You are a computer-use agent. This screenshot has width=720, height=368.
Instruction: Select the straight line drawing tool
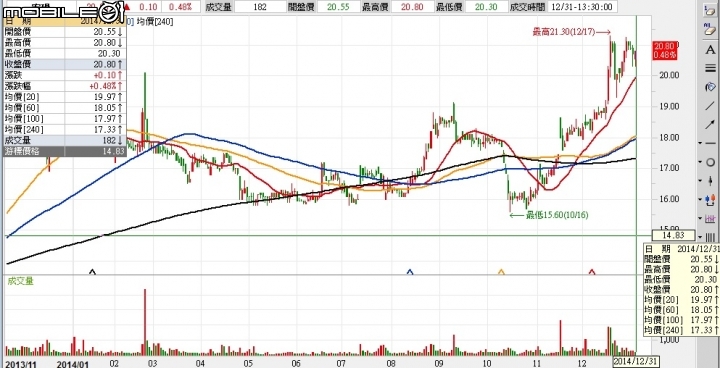[x=710, y=106]
